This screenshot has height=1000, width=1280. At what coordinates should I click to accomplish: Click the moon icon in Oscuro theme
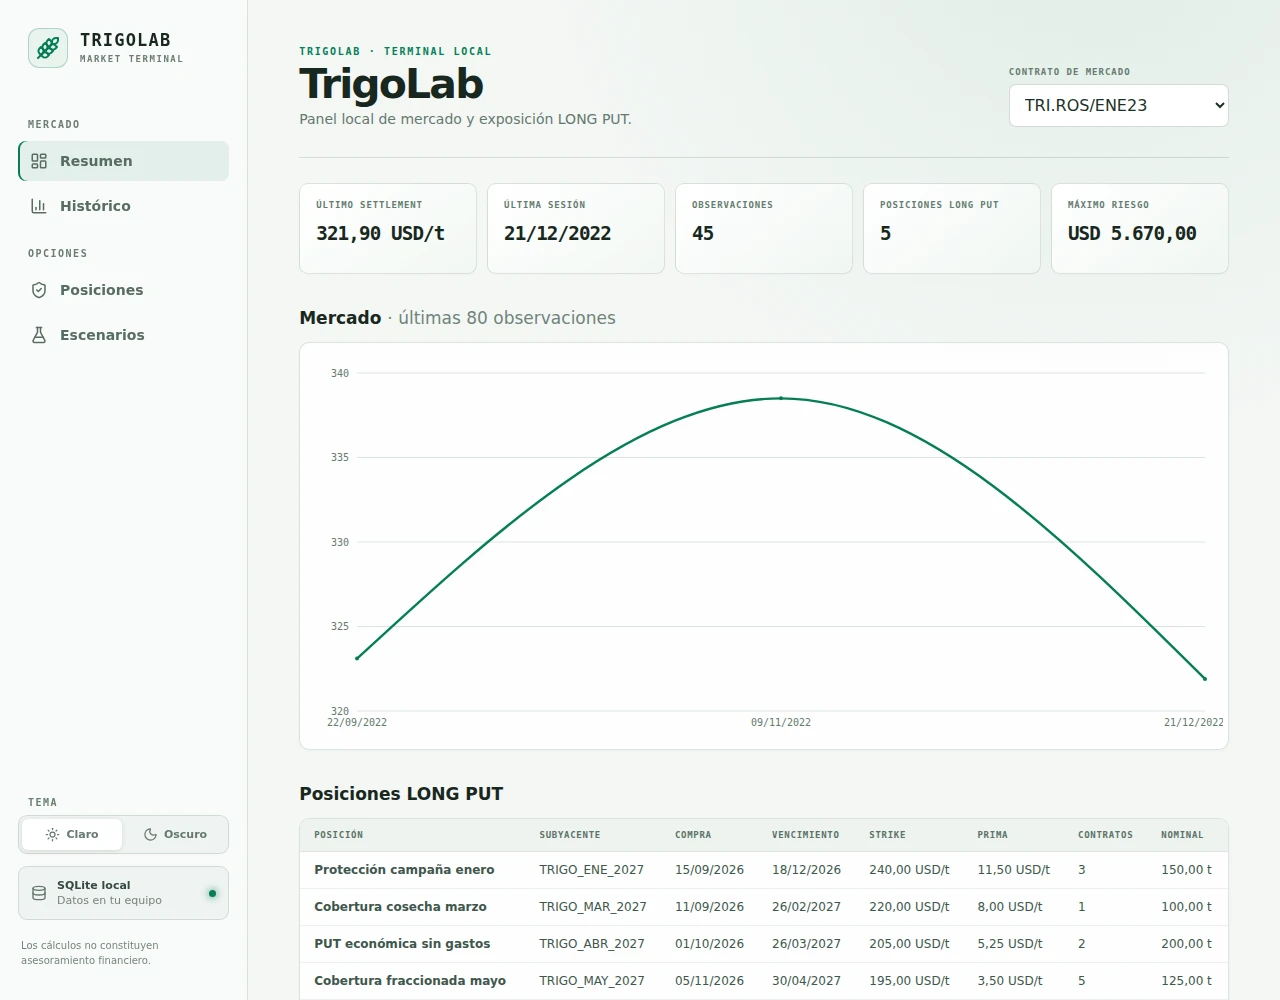150,834
